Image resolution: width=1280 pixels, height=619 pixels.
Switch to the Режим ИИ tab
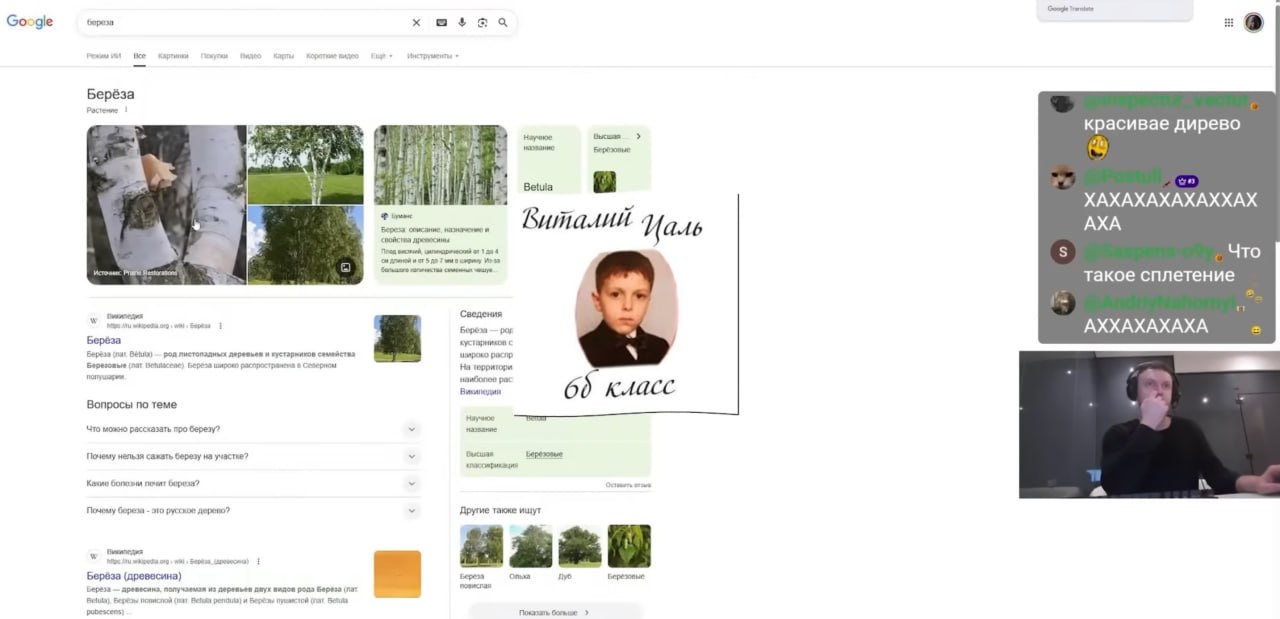[104, 56]
